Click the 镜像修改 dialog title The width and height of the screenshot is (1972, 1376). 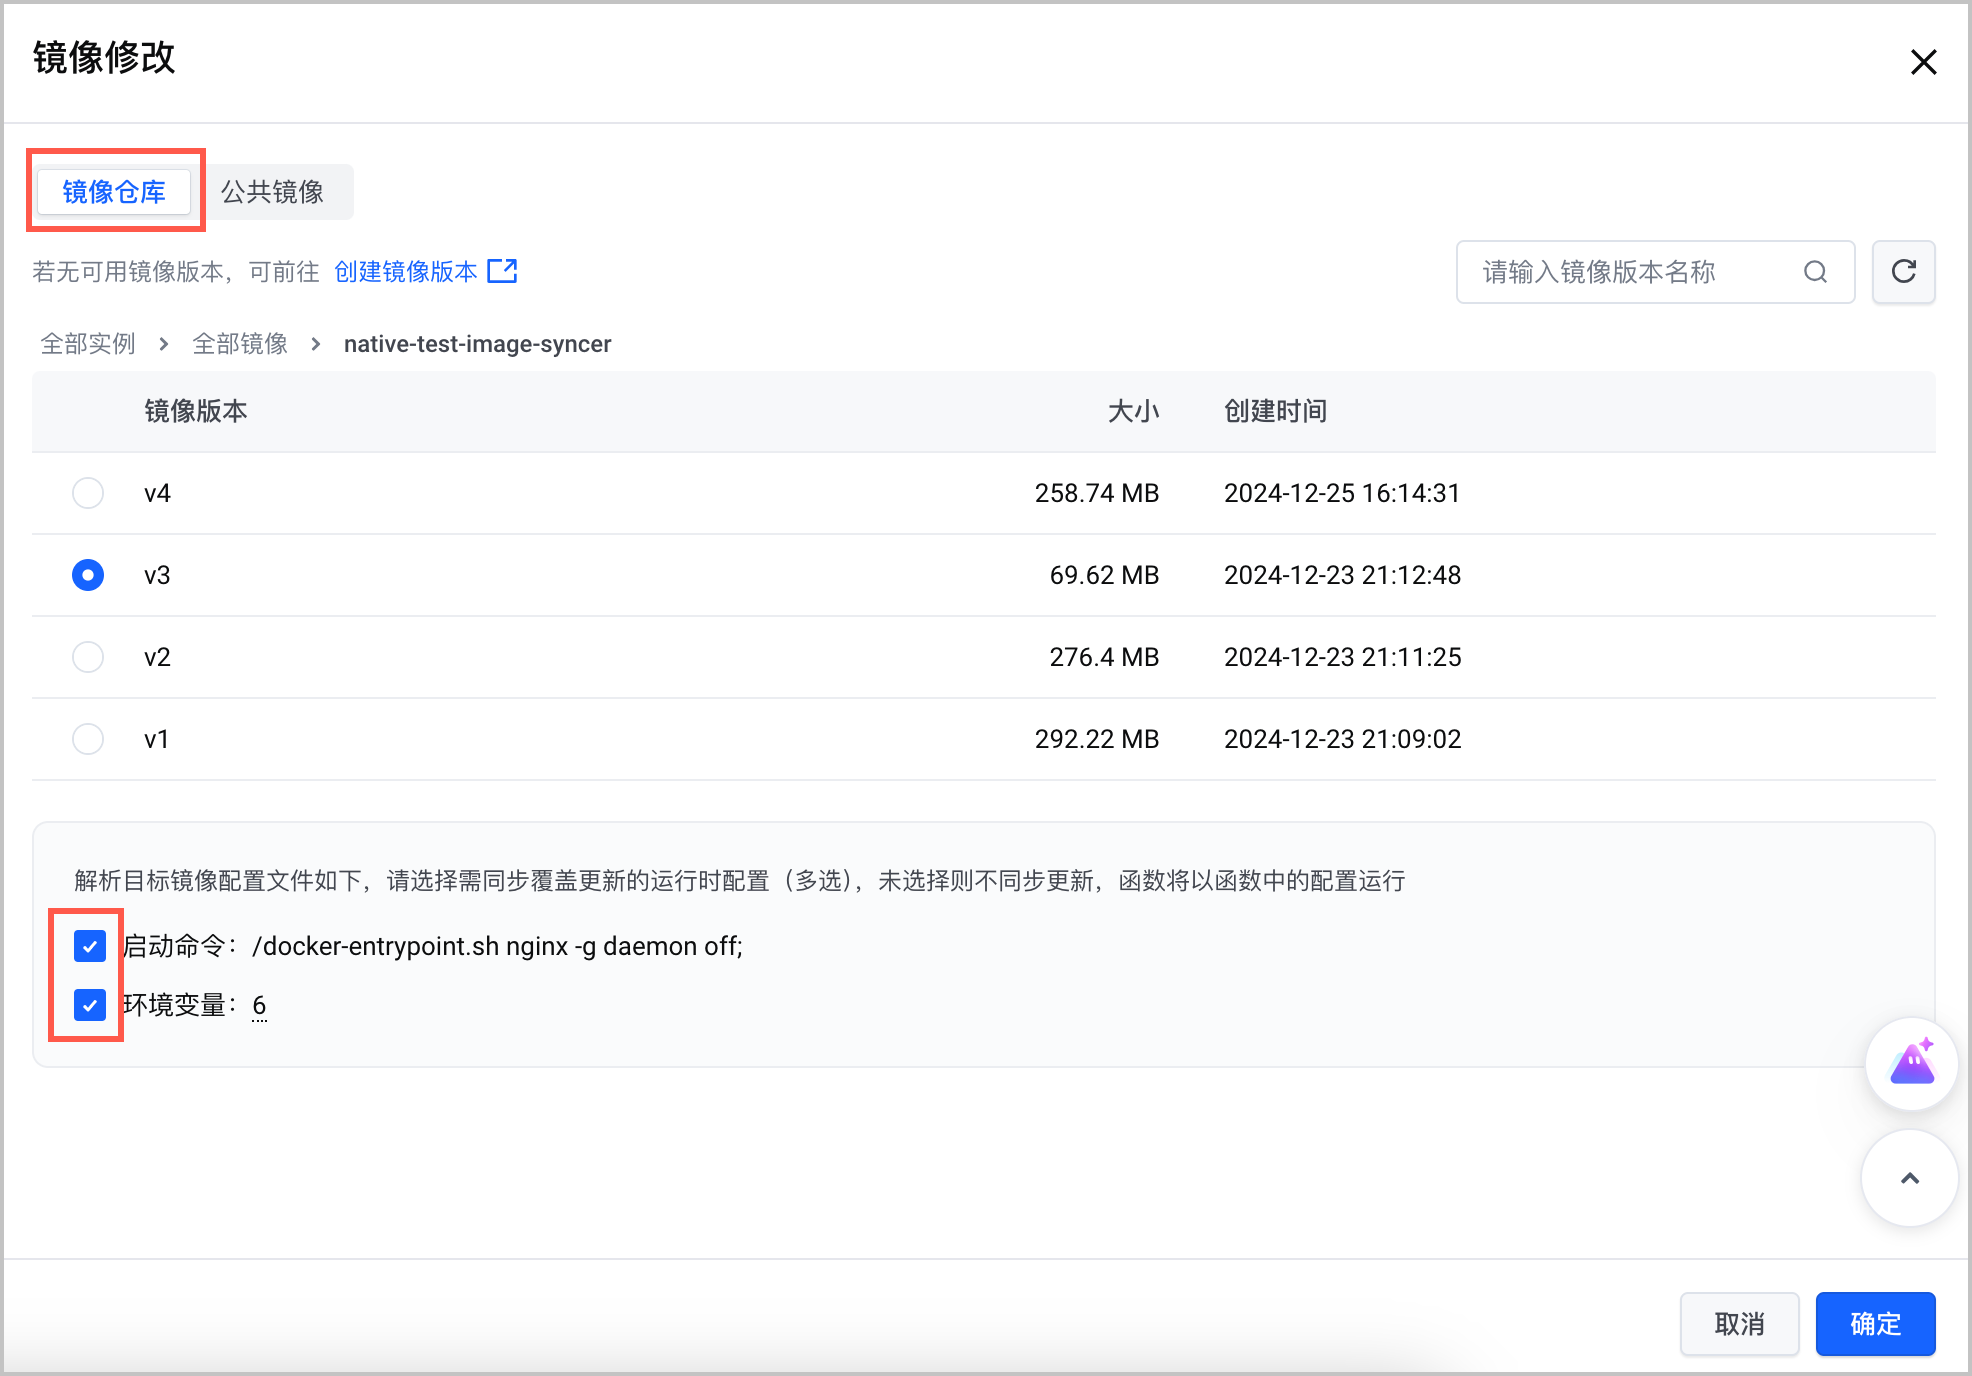[x=104, y=57]
